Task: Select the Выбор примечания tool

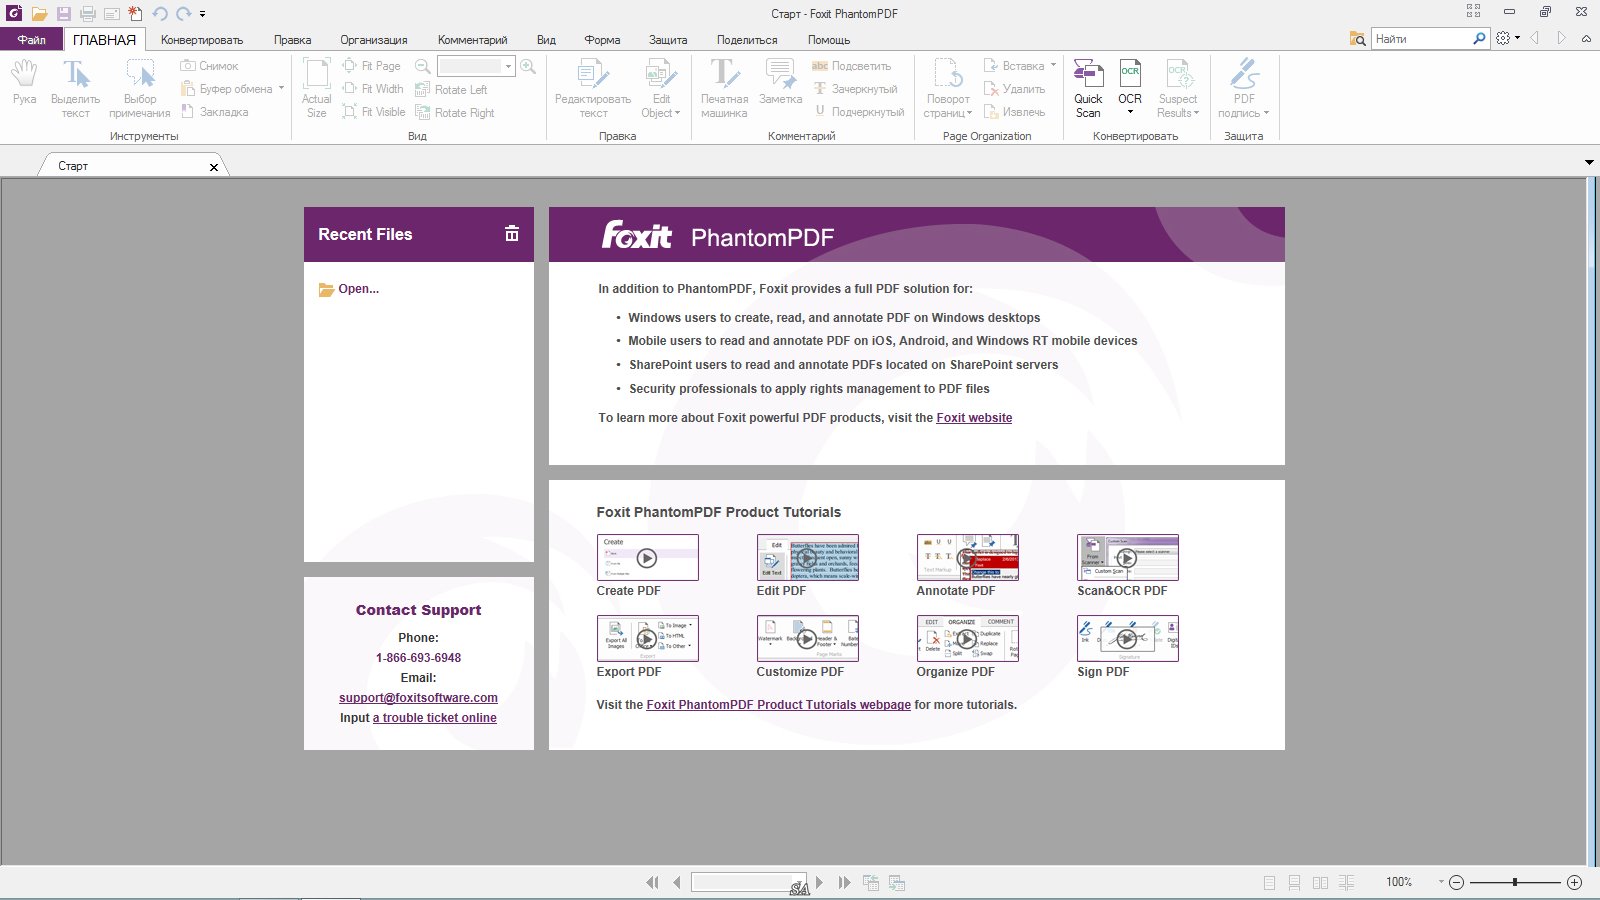Action: [140, 89]
